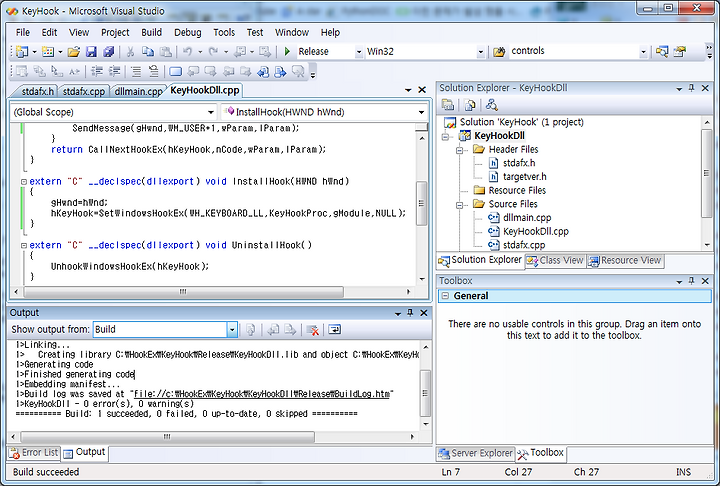Toggle auto-hide pin on the Output panel

click(410, 313)
